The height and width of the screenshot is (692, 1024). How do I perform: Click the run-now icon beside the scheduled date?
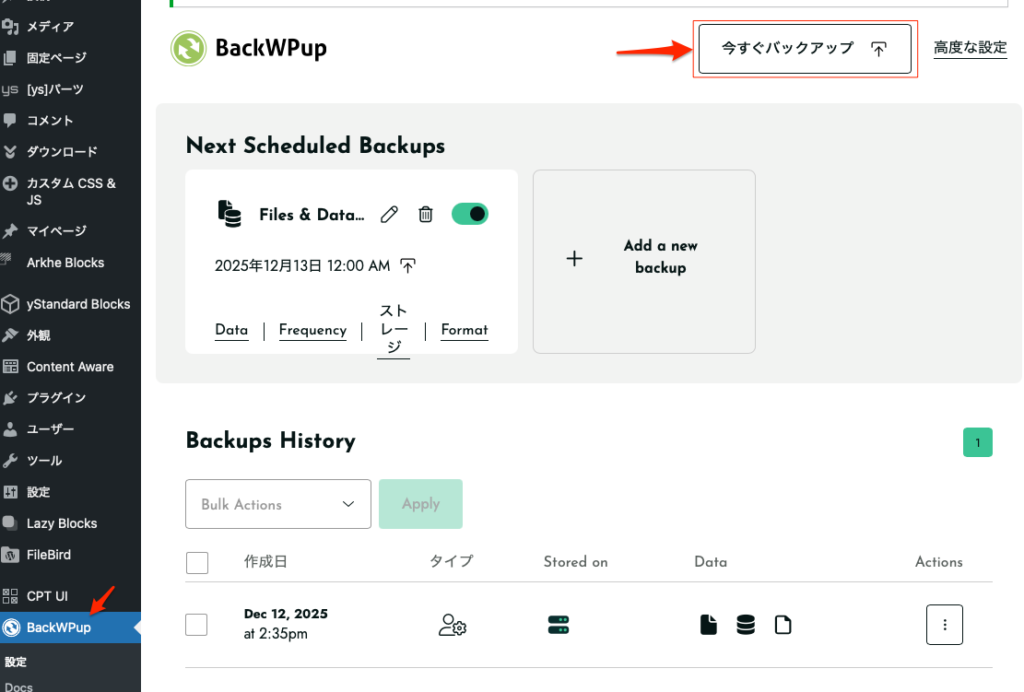click(x=408, y=266)
